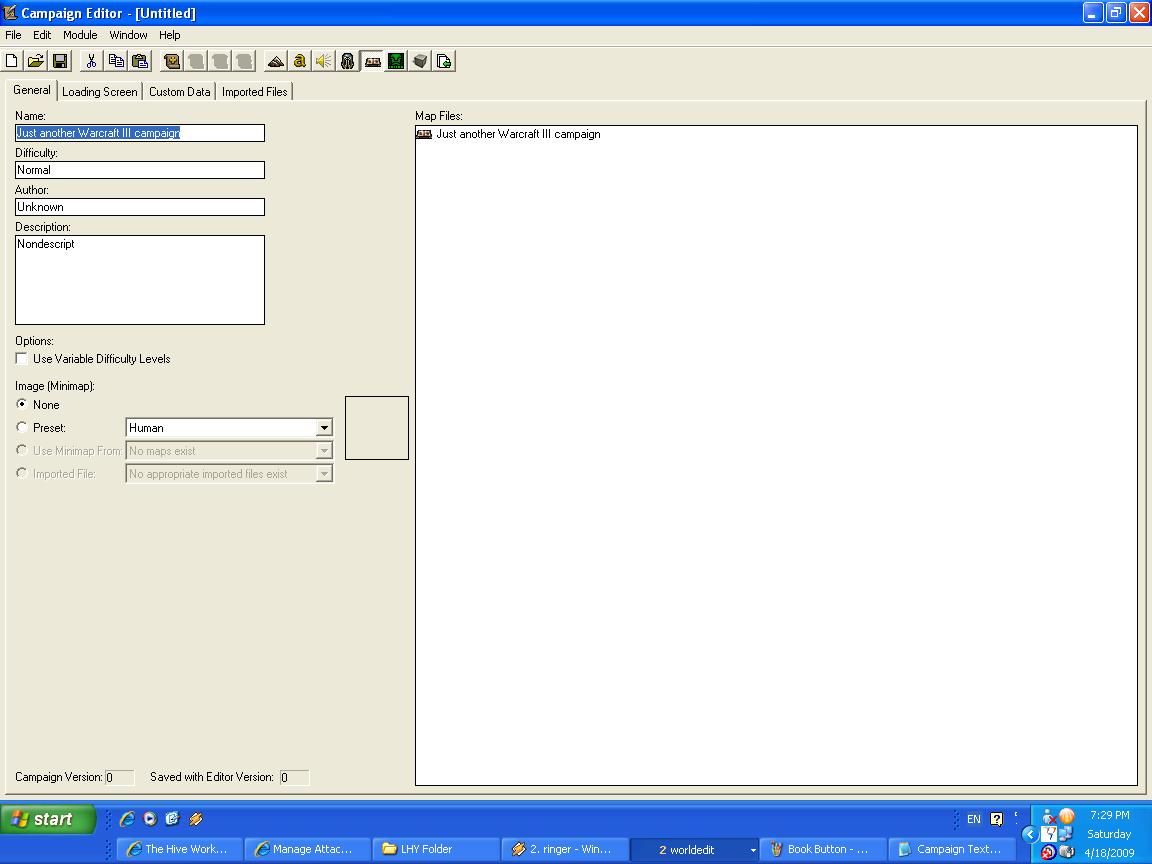The width and height of the screenshot is (1152, 864).
Task: Switch to Campaign Text... taskbar window
Action: click(x=951, y=849)
